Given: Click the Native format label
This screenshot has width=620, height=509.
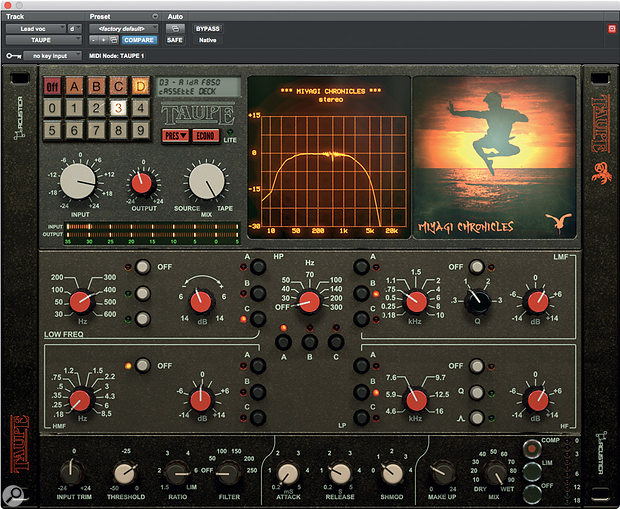Looking at the screenshot, I should coord(208,40).
